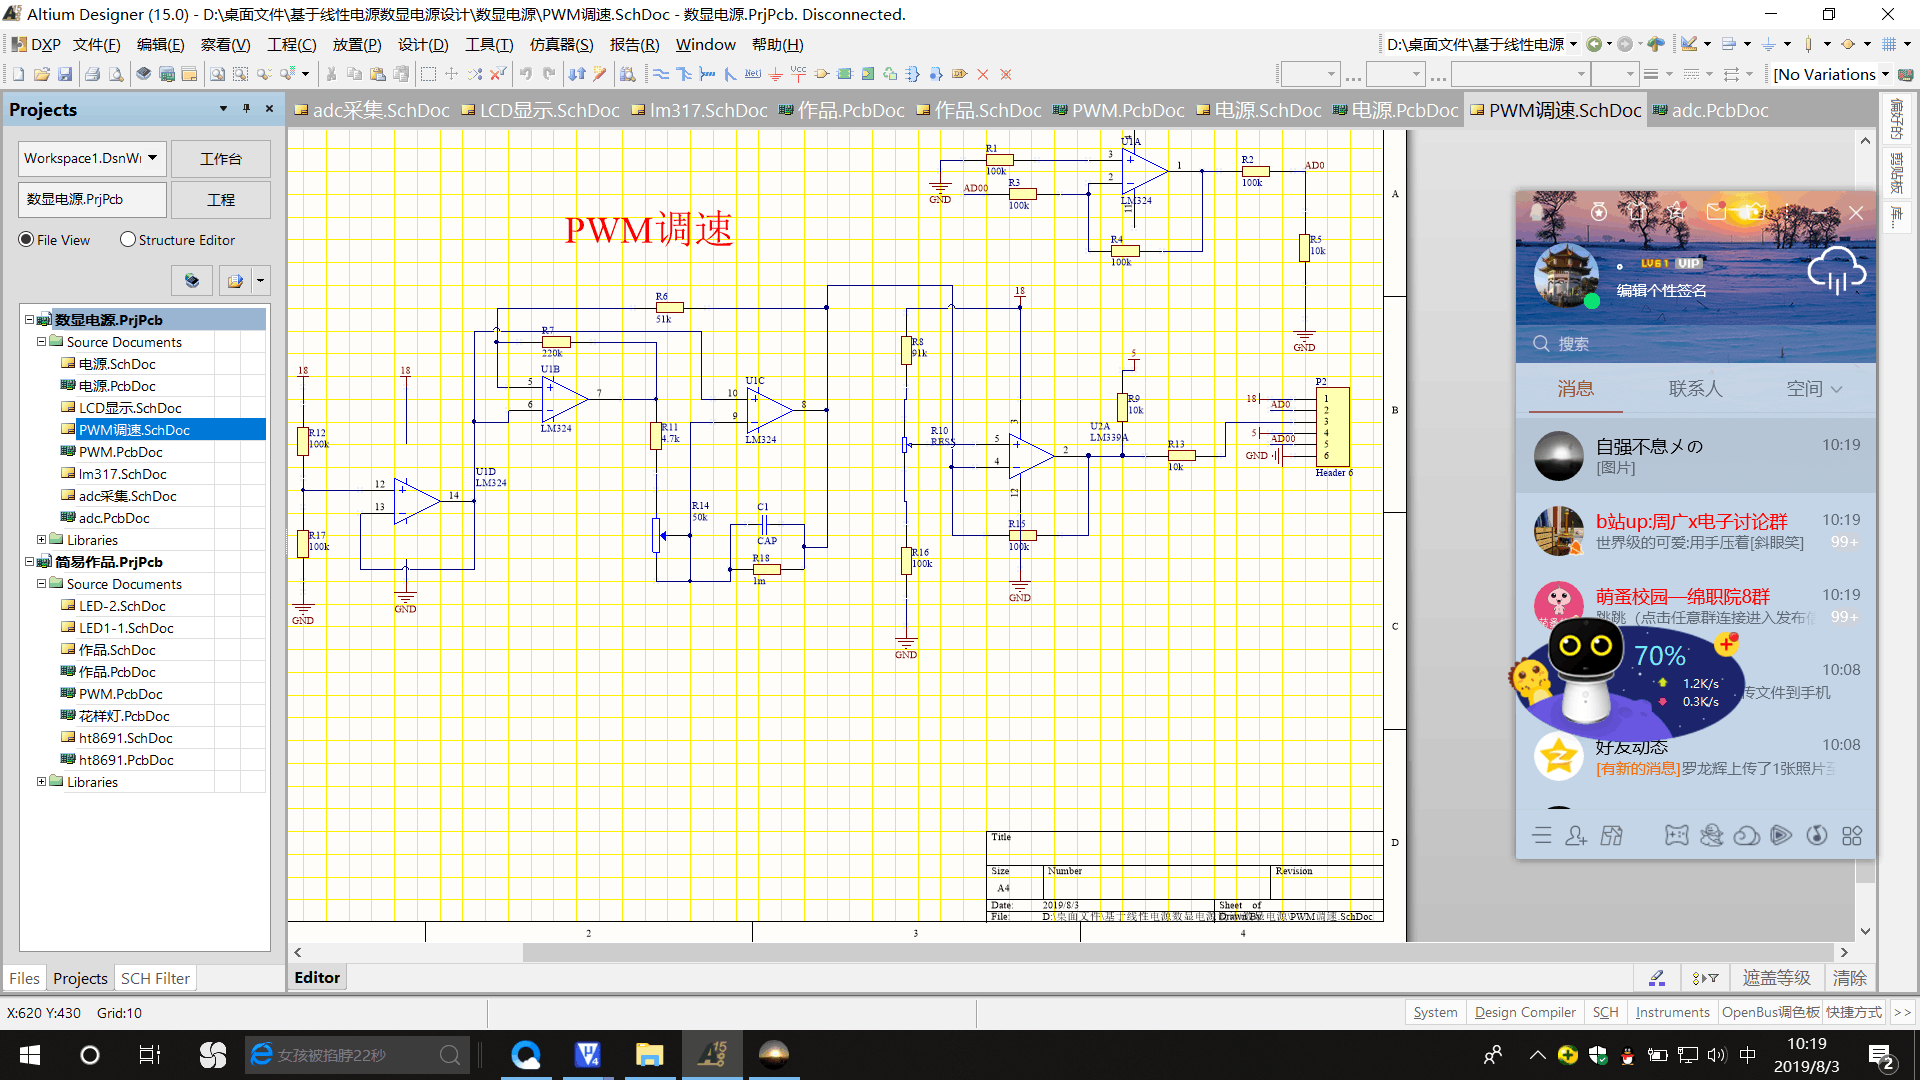This screenshot has height=1080, width=1920.
Task: Click the green Back navigation arrow
Action: coord(1594,44)
